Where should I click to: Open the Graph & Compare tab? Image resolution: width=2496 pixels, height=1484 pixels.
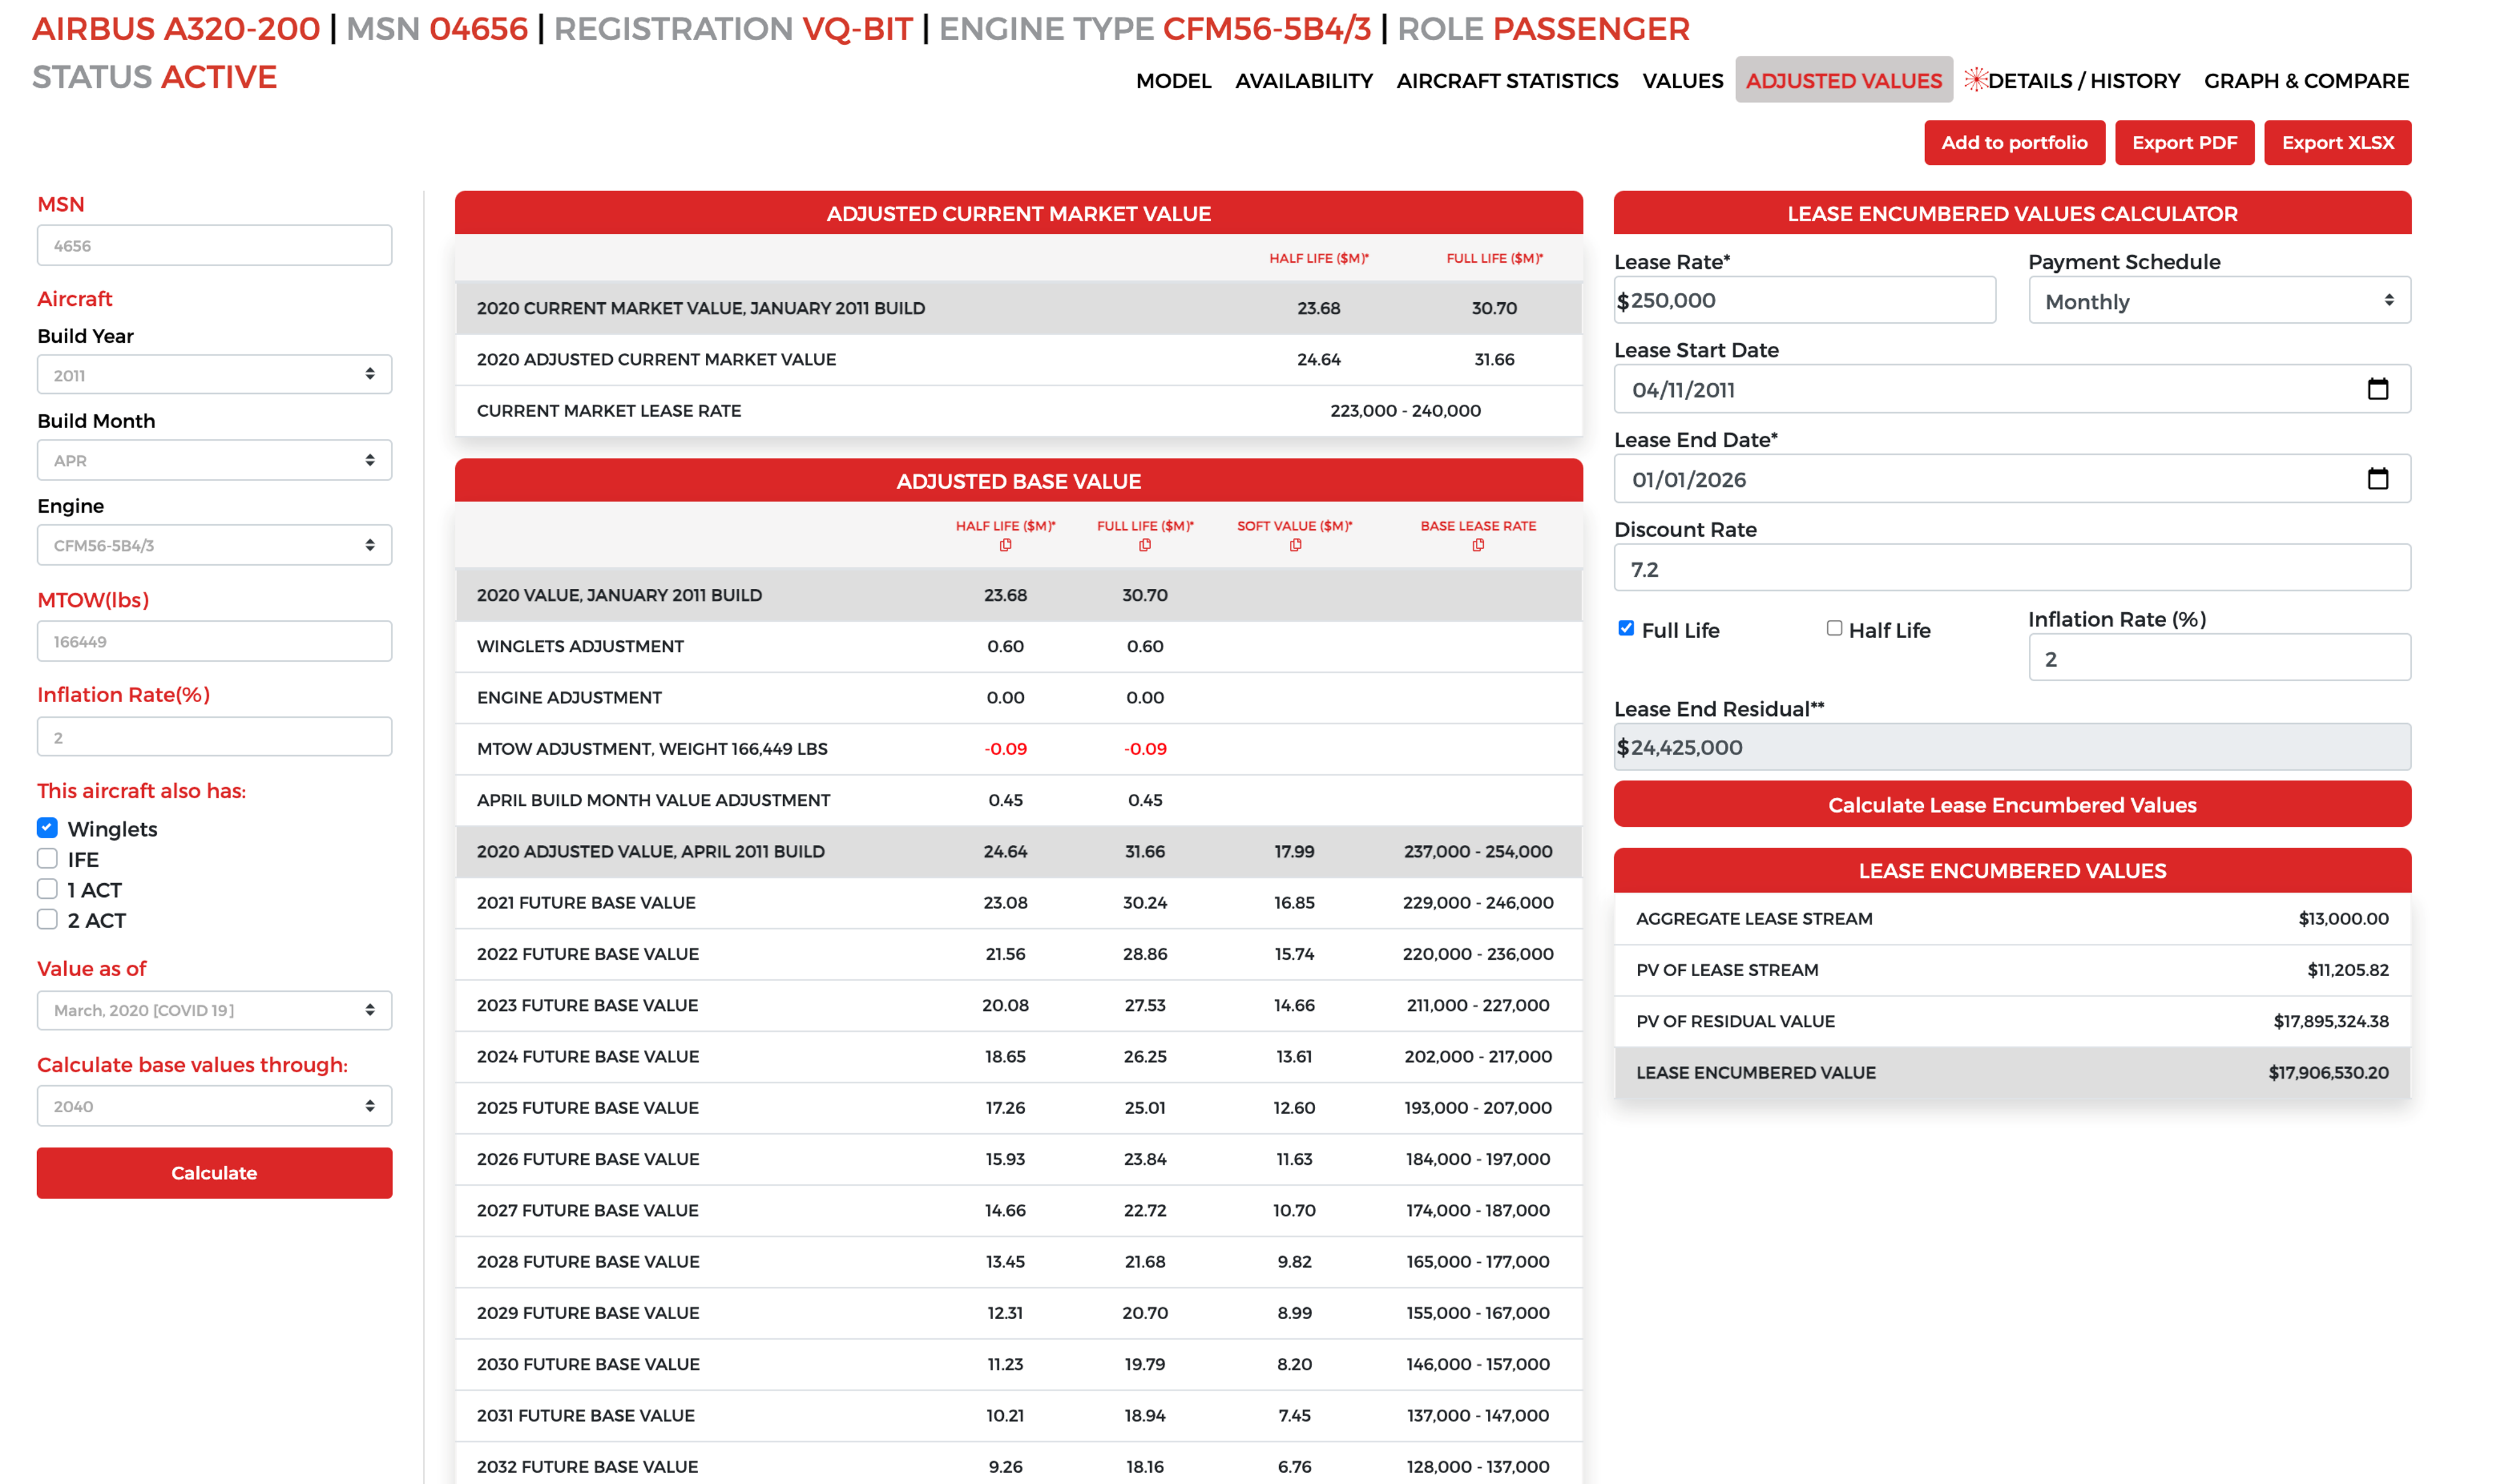click(x=2305, y=81)
